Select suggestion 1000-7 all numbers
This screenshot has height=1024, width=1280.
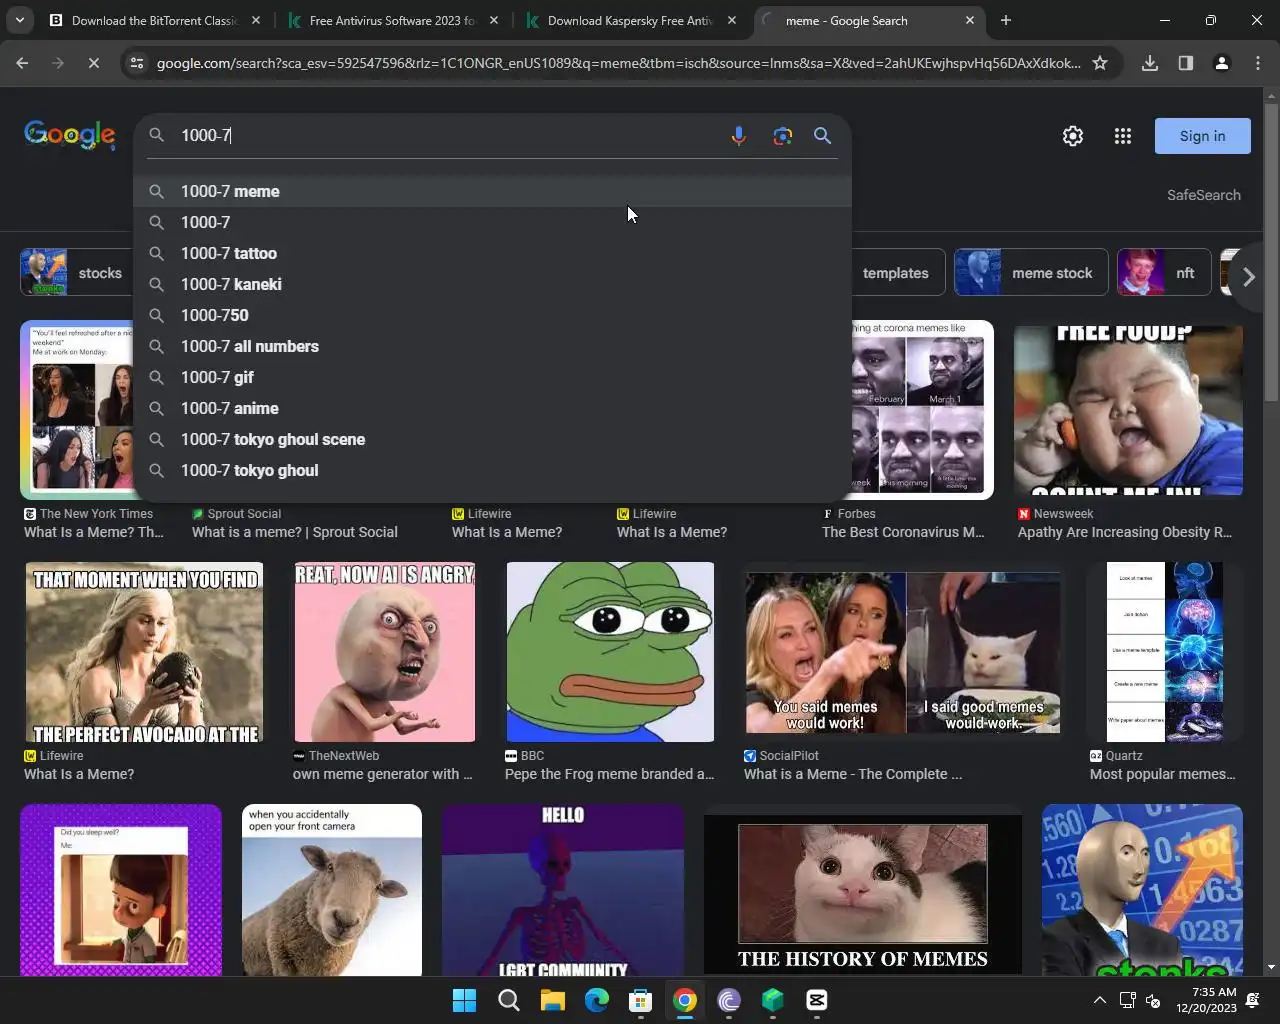pyautogui.click(x=492, y=346)
